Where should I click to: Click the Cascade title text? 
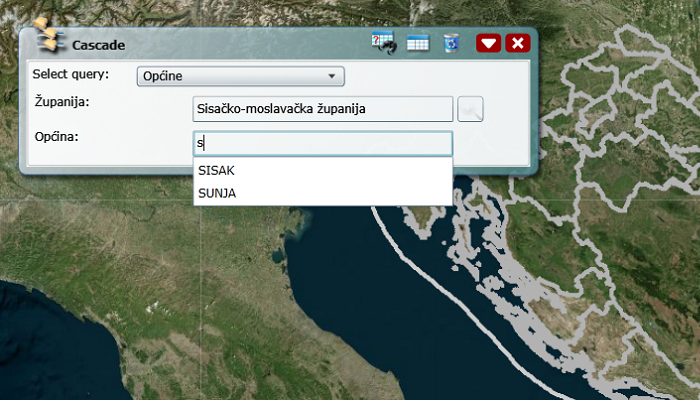point(98,45)
